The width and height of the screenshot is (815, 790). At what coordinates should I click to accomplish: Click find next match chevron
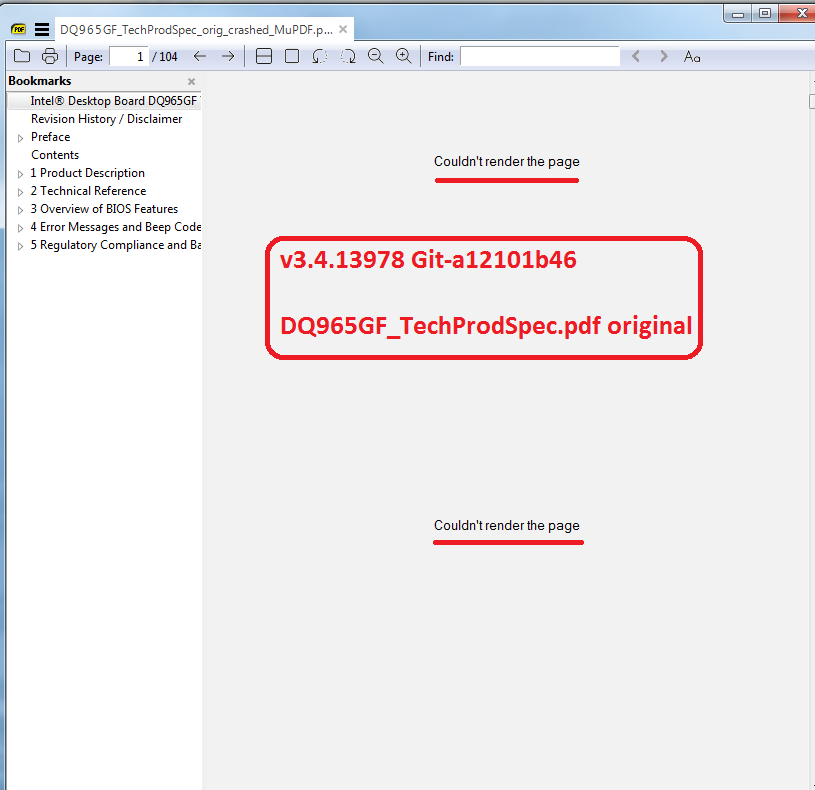click(663, 56)
